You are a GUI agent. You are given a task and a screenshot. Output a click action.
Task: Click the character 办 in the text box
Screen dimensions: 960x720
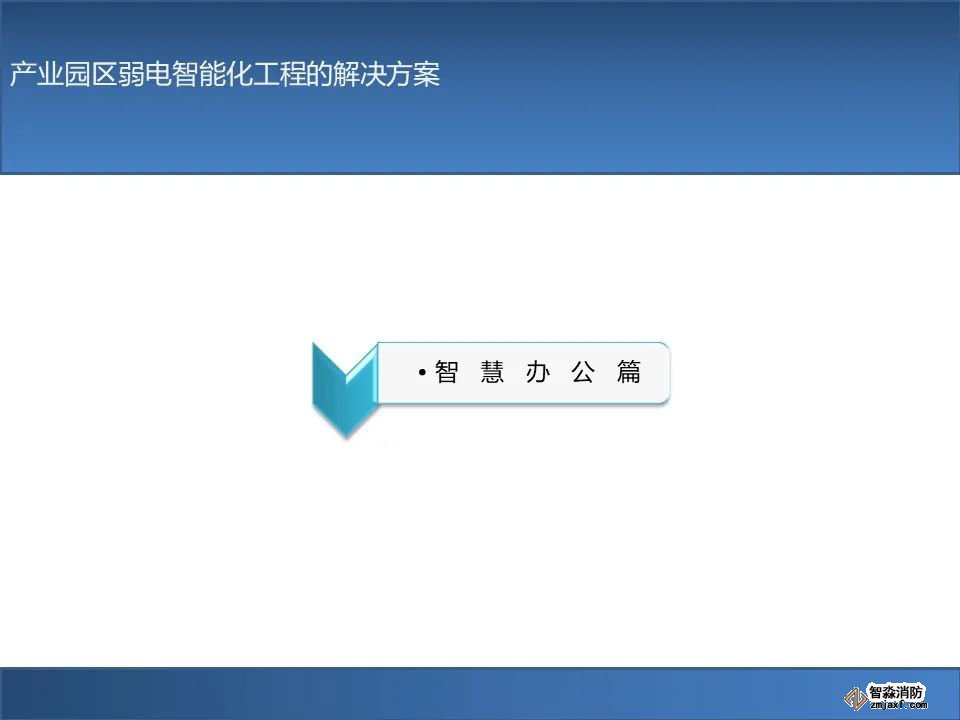tap(538, 373)
